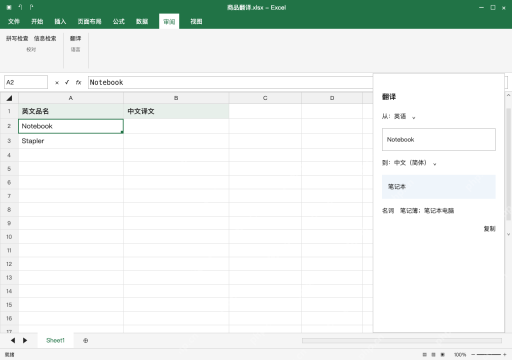Select cell A3 with Stapler

tap(71, 141)
